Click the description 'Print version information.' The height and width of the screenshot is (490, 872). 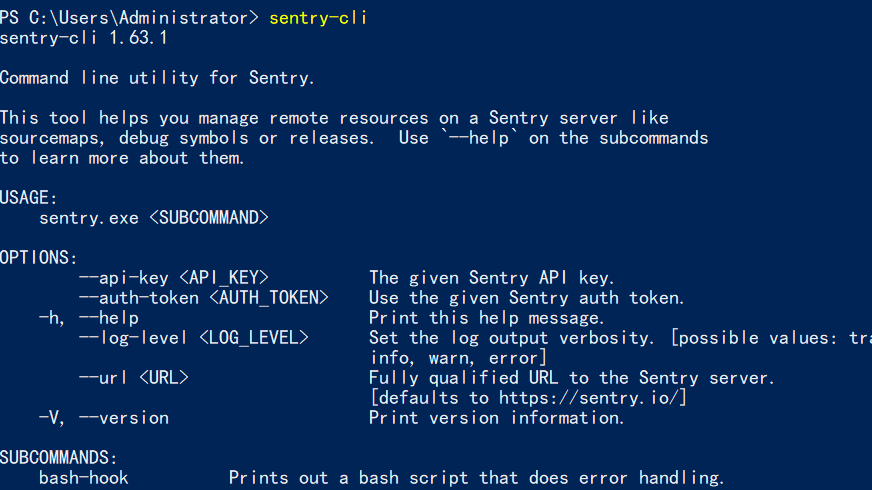[497, 418]
